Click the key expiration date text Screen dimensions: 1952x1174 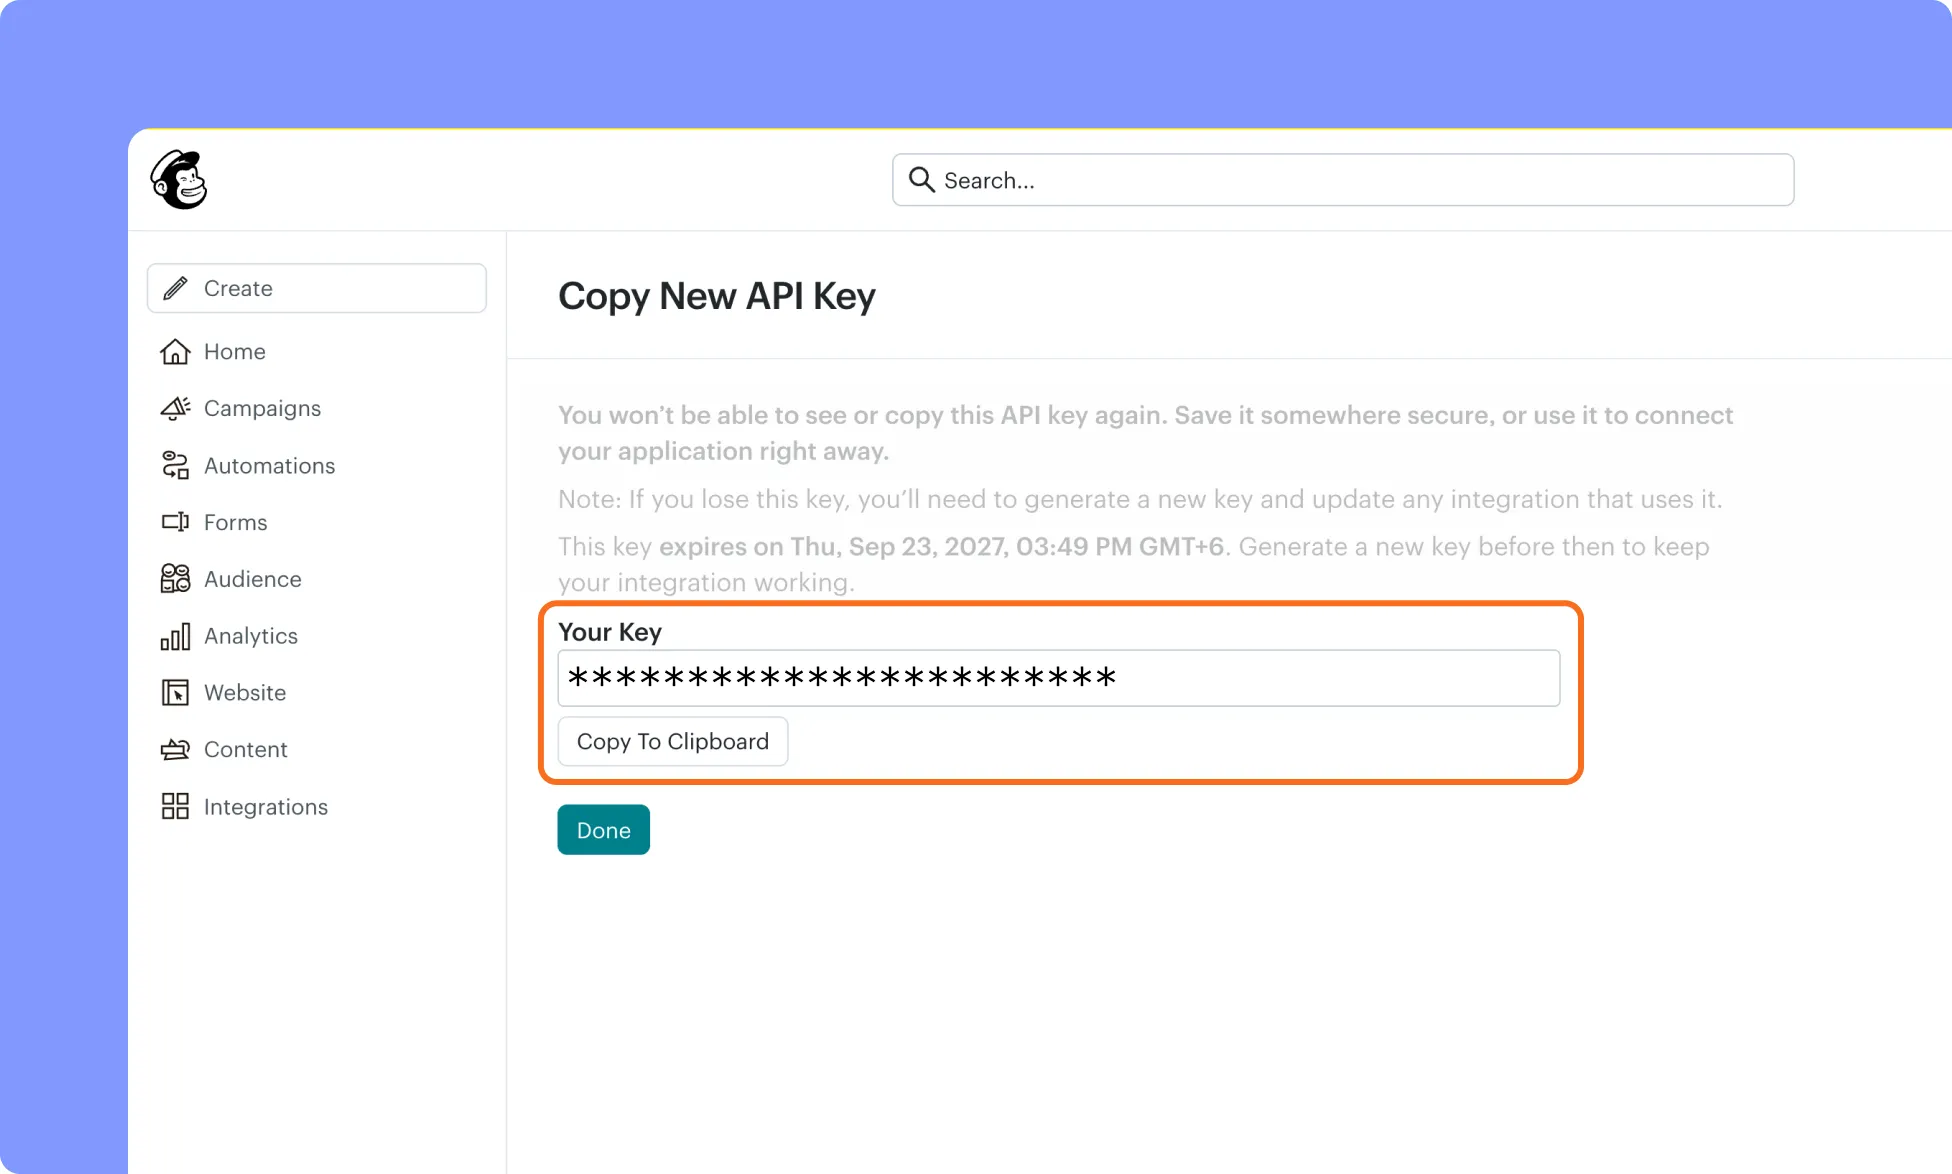(x=941, y=547)
